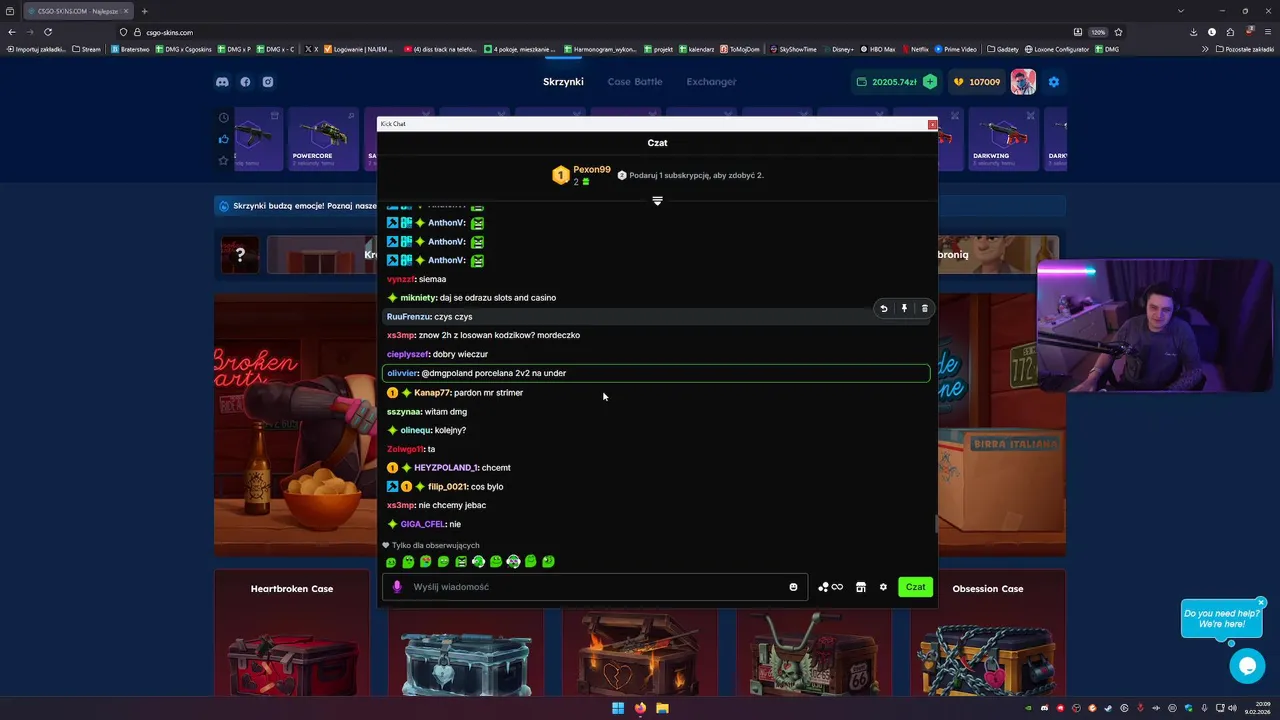Open the Heartbroken Case
This screenshot has width=1280, height=720.
(x=292, y=633)
